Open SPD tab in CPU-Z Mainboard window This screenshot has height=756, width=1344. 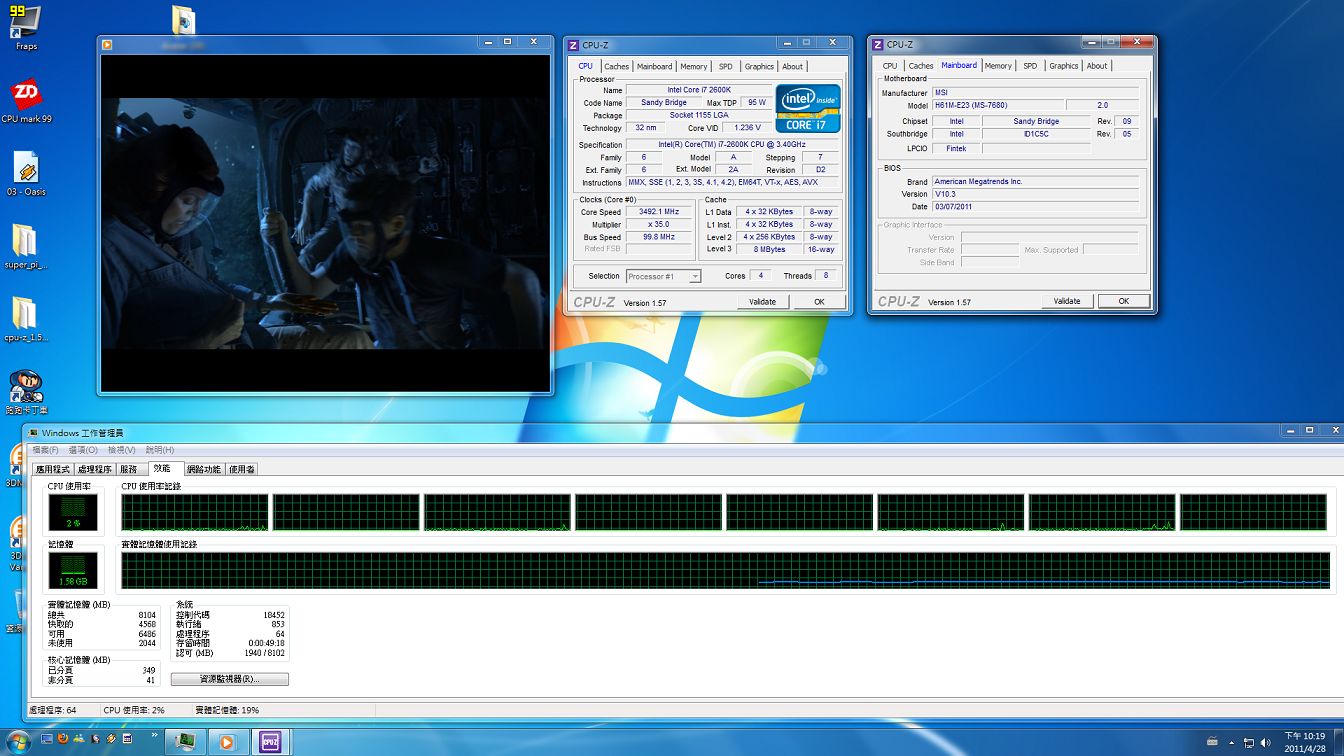tap(1030, 66)
